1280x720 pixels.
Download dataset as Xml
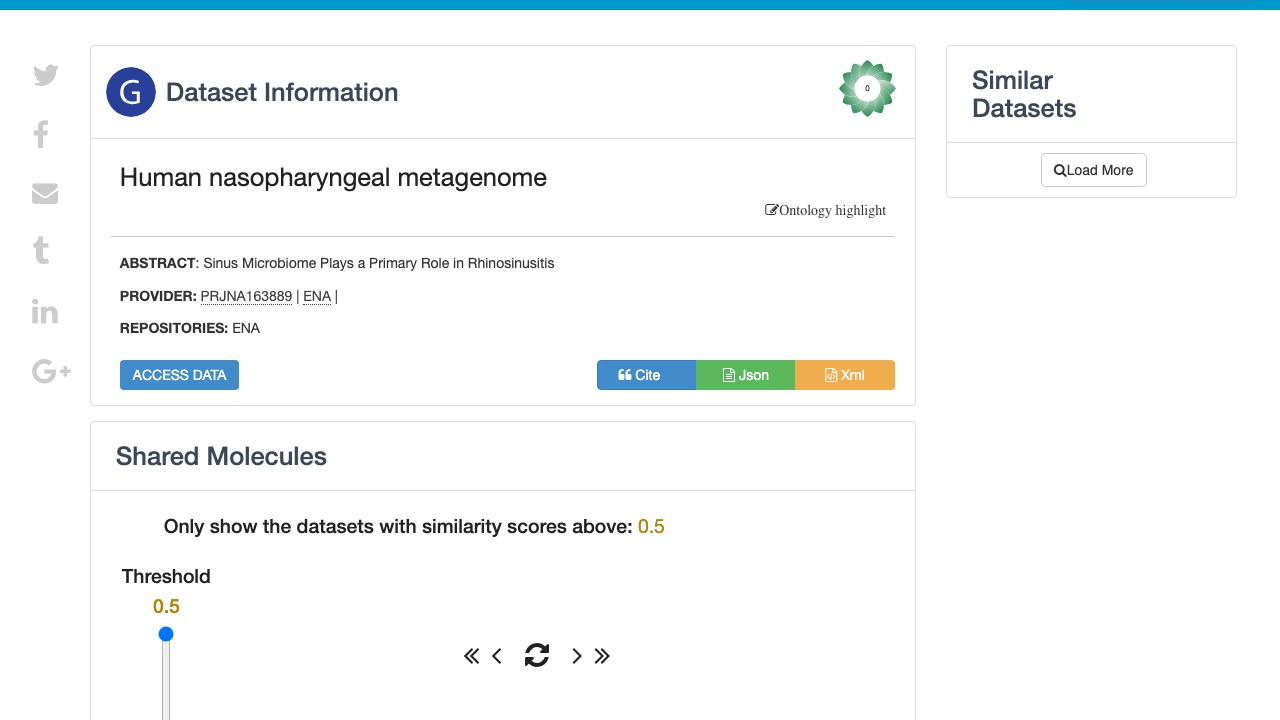pyautogui.click(x=845, y=375)
